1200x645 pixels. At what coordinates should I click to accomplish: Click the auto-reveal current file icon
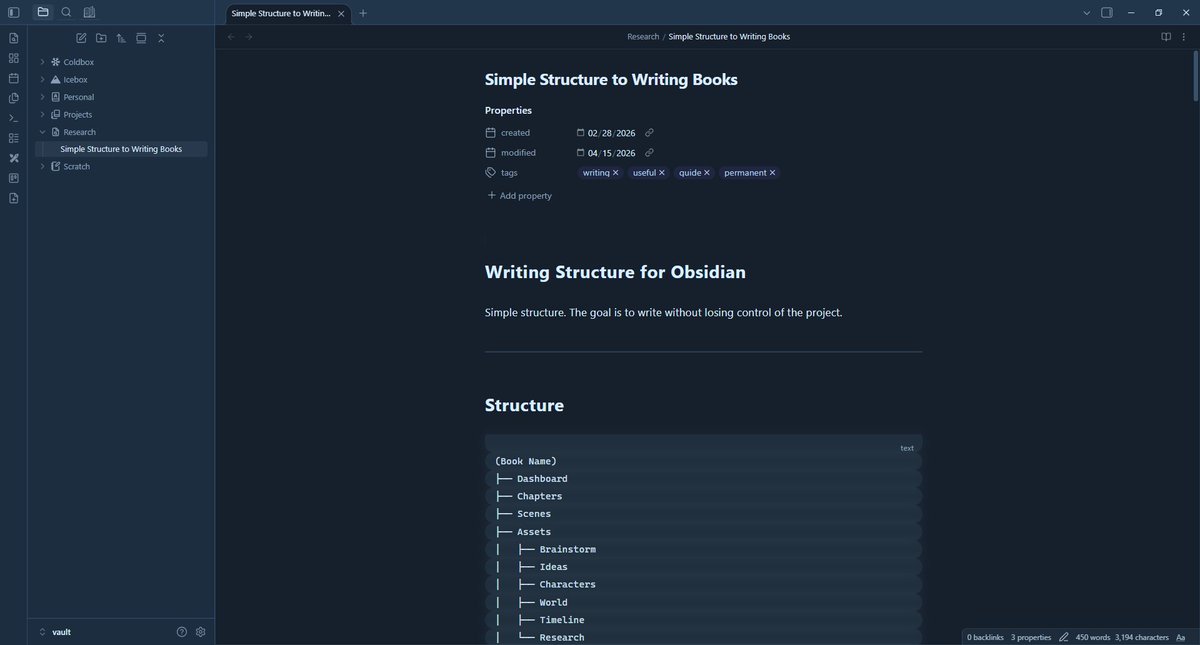(141, 38)
